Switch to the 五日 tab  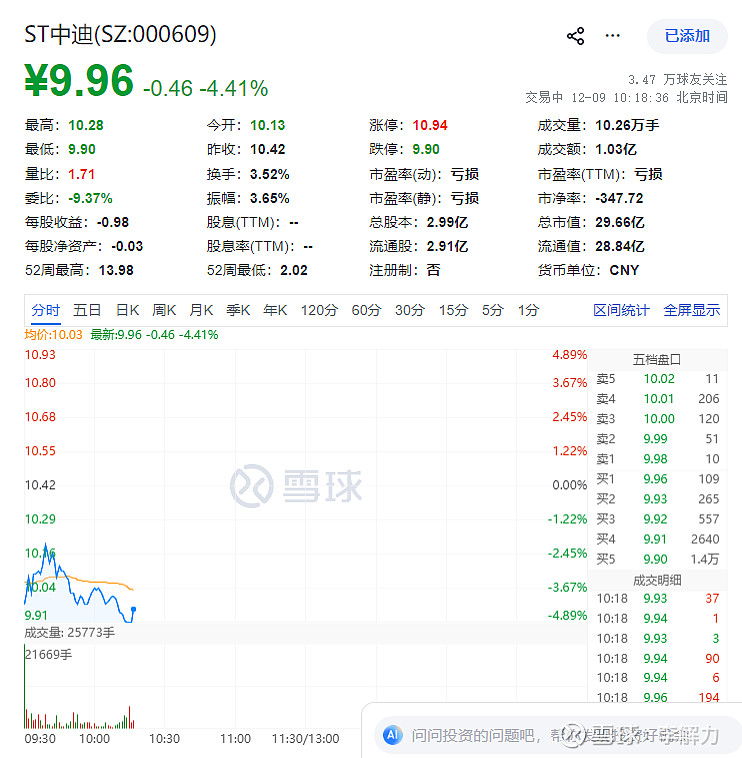coord(87,310)
